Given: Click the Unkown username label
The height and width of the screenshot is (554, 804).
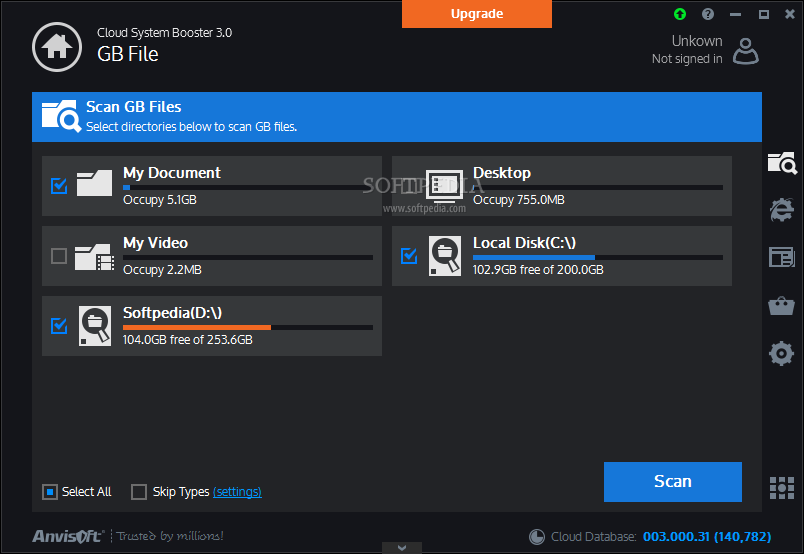Looking at the screenshot, I should pyautogui.click(x=697, y=41).
